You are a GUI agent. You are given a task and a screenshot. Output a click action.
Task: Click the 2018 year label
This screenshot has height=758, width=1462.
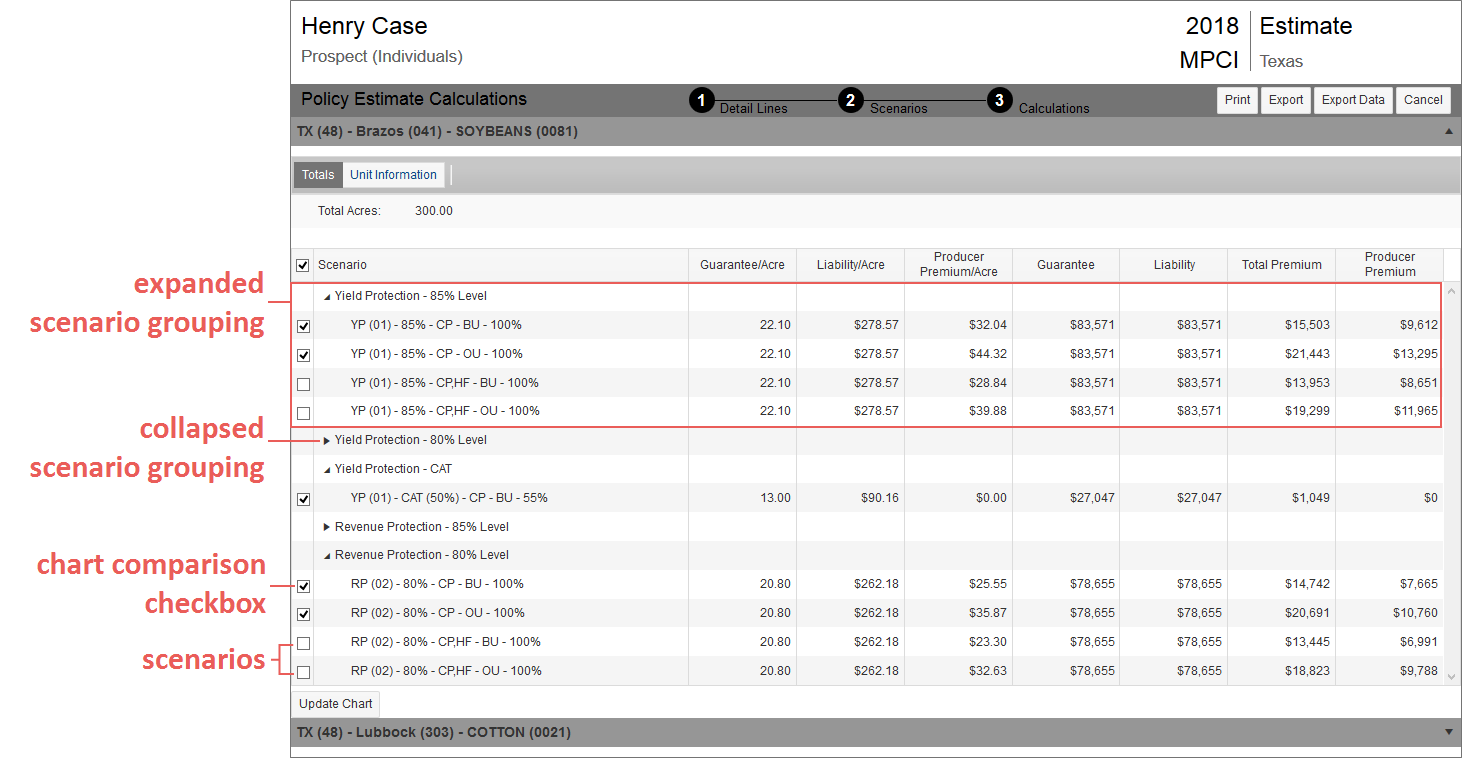(1212, 26)
